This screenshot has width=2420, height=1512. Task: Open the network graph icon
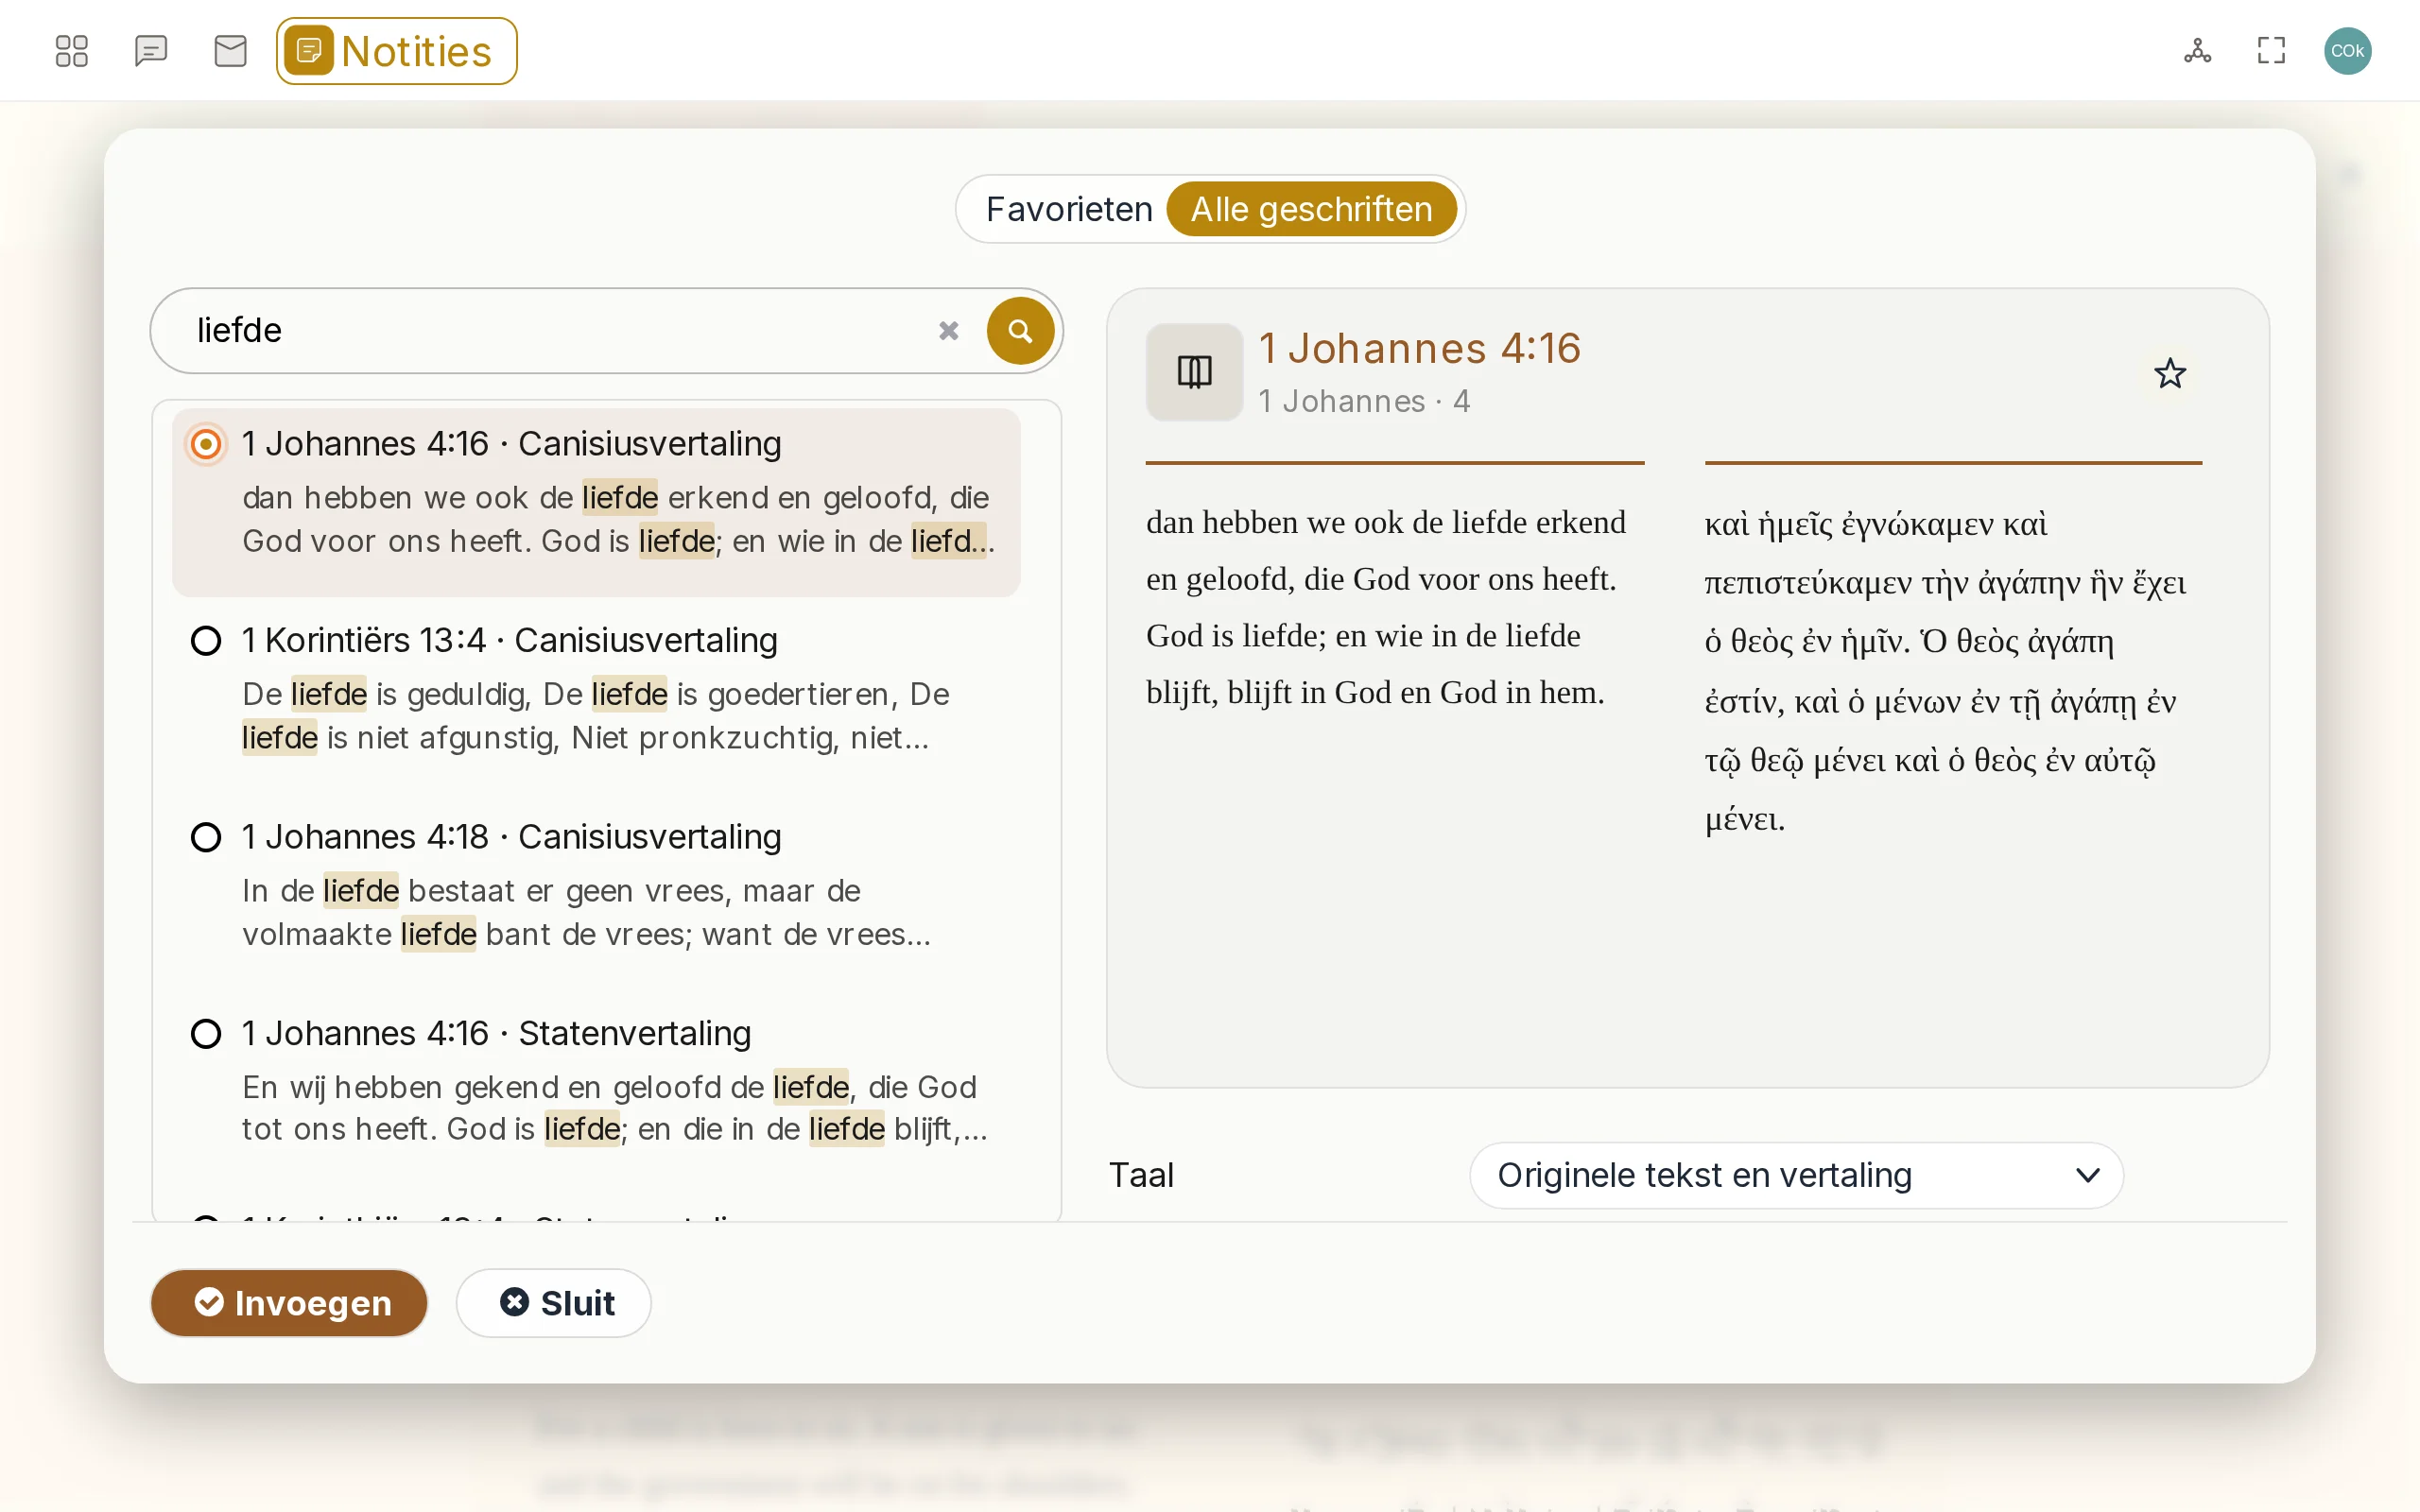pyautogui.click(x=2197, y=51)
